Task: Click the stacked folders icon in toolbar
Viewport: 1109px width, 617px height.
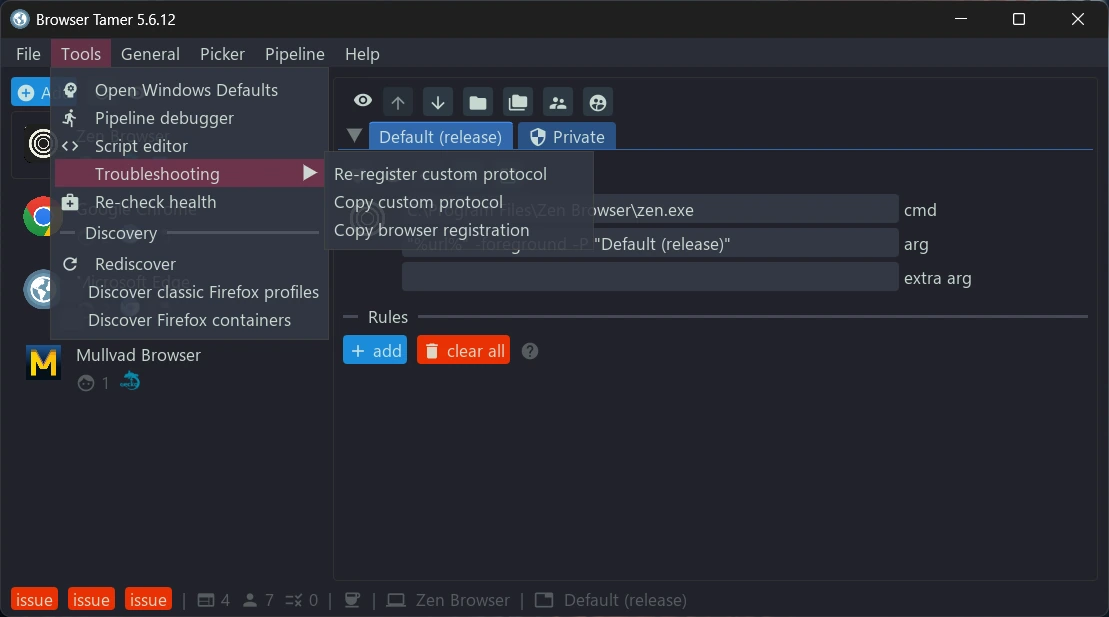Action: coord(518,103)
